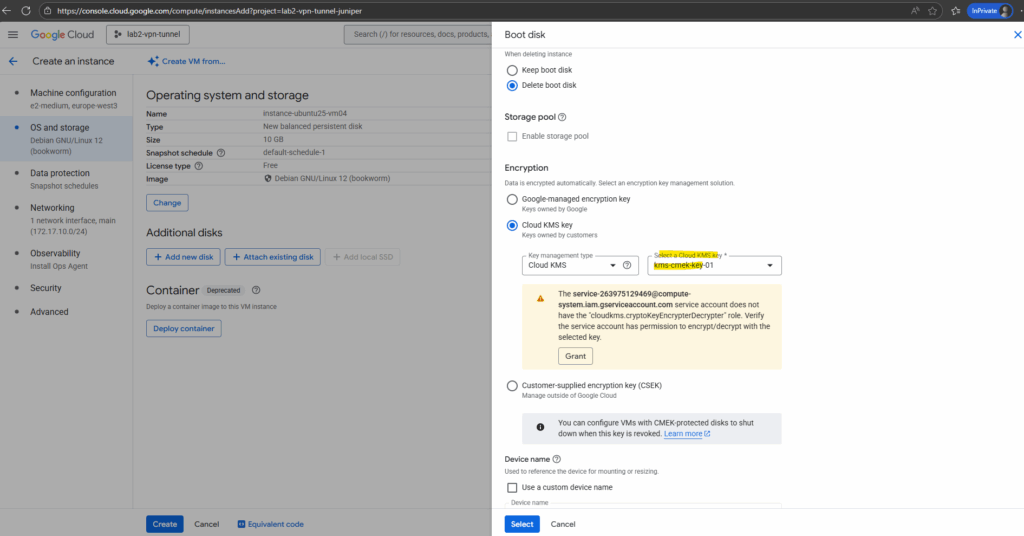The width and height of the screenshot is (1024, 536).
Task: Click Create VM from sparkle icon
Action: (x=153, y=61)
